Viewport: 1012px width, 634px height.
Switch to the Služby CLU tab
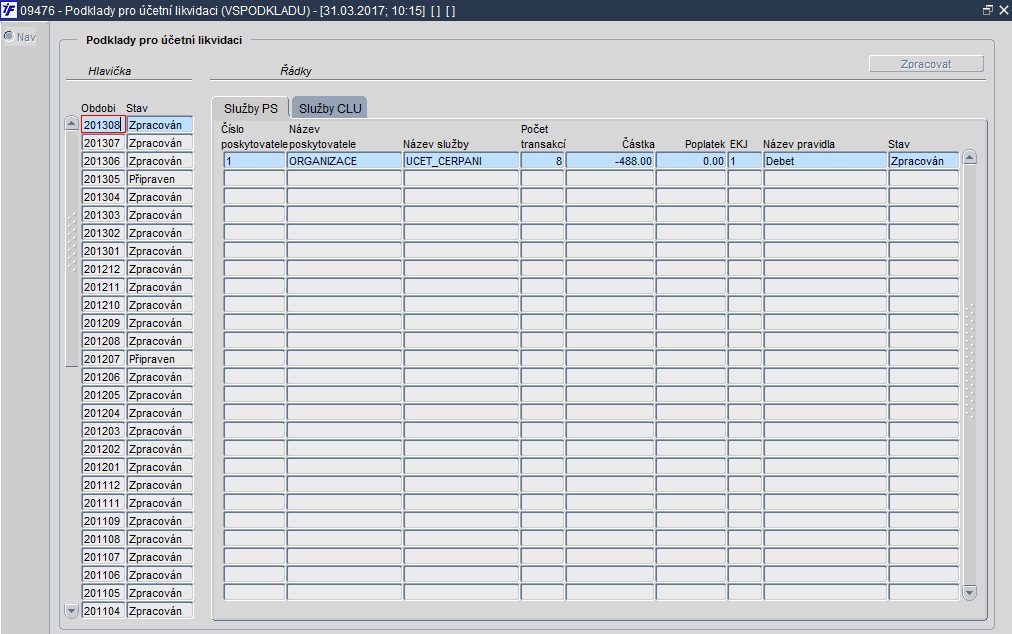coord(330,108)
